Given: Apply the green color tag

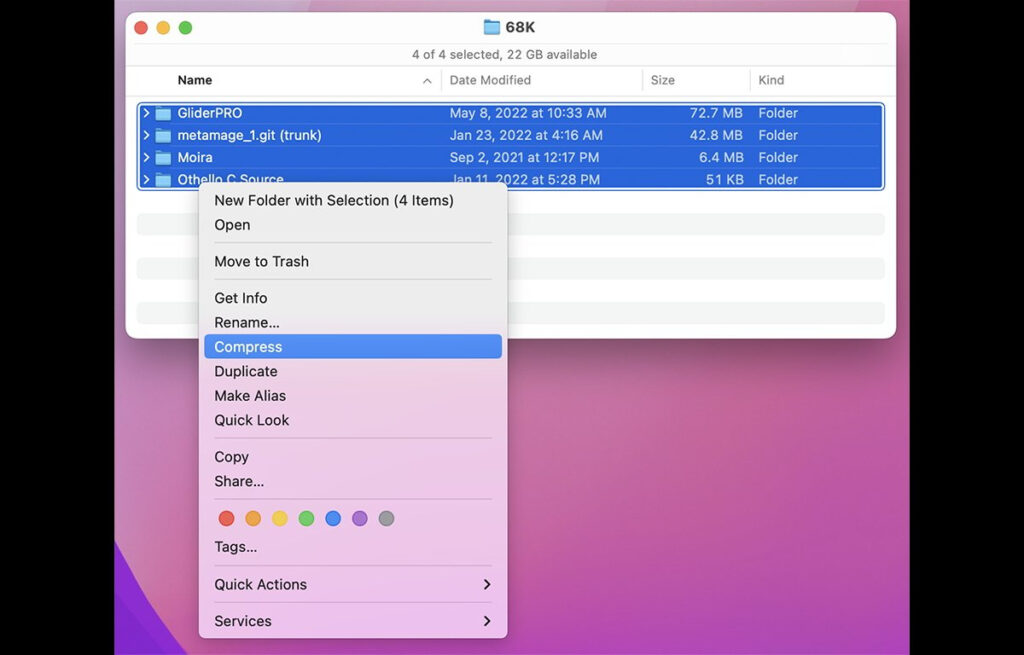Looking at the screenshot, I should pyautogui.click(x=306, y=519).
